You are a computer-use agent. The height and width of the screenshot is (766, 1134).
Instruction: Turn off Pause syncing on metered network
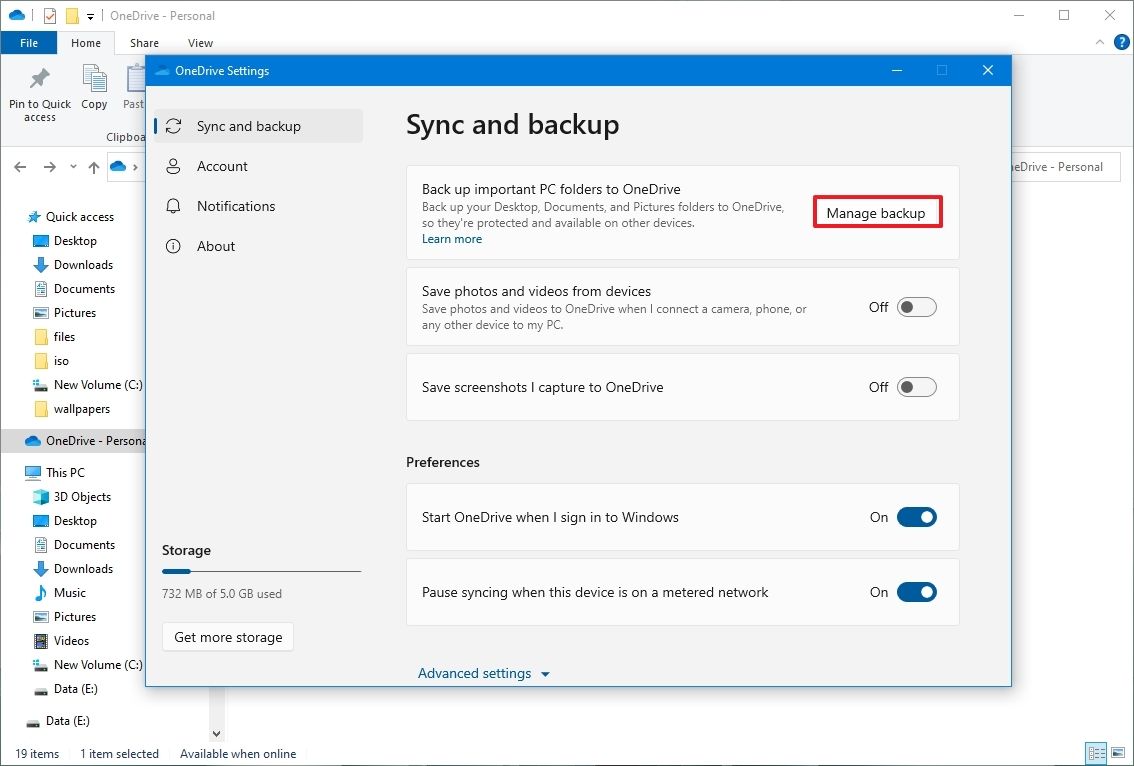[916, 592]
